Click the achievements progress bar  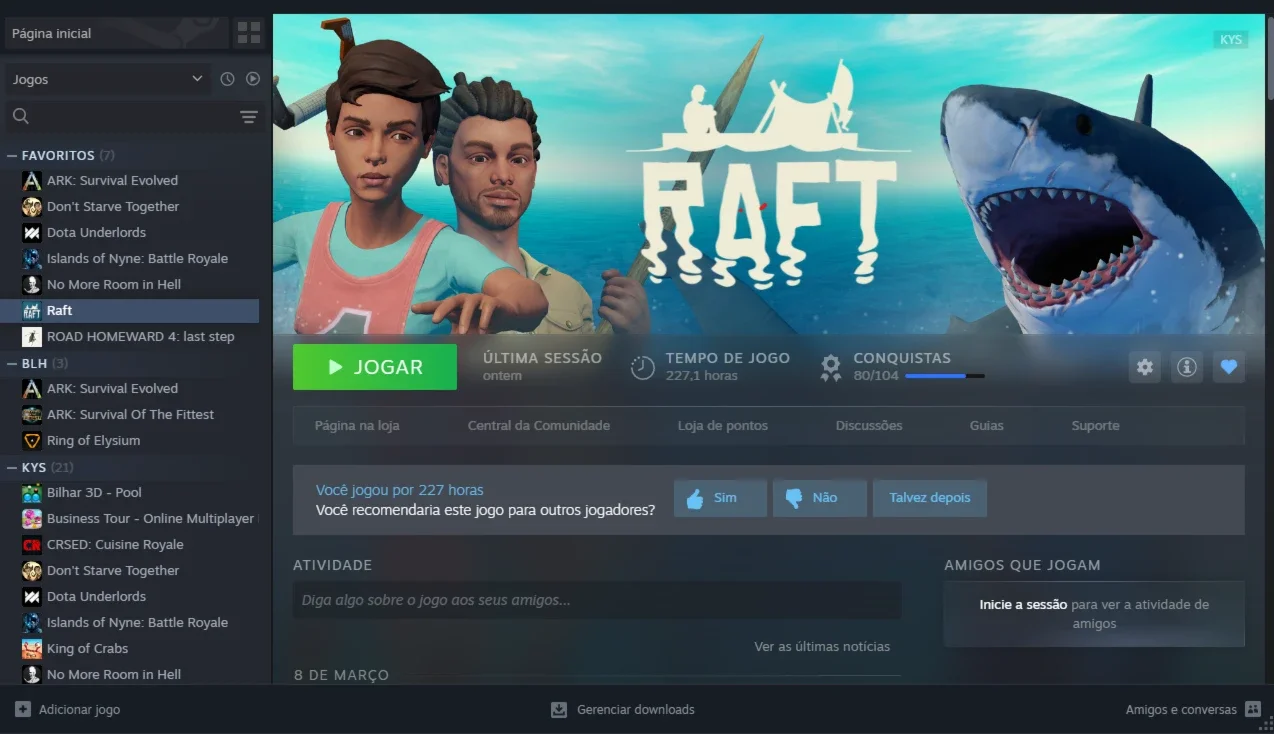(944, 376)
